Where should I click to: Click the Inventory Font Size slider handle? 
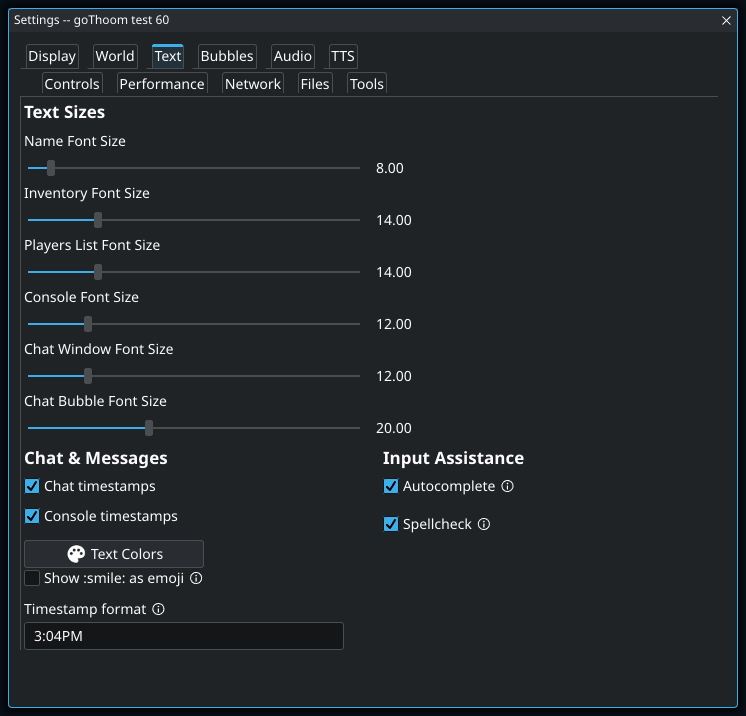tap(98, 220)
